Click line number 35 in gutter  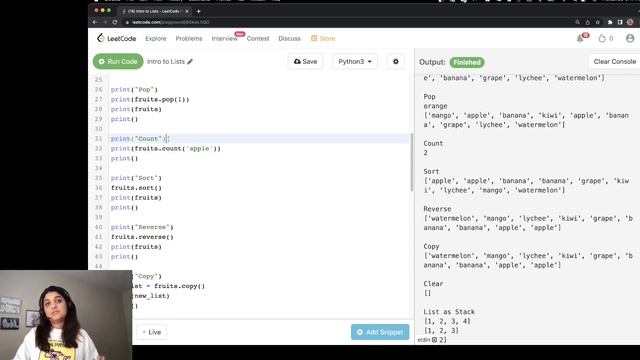[x=98, y=178]
